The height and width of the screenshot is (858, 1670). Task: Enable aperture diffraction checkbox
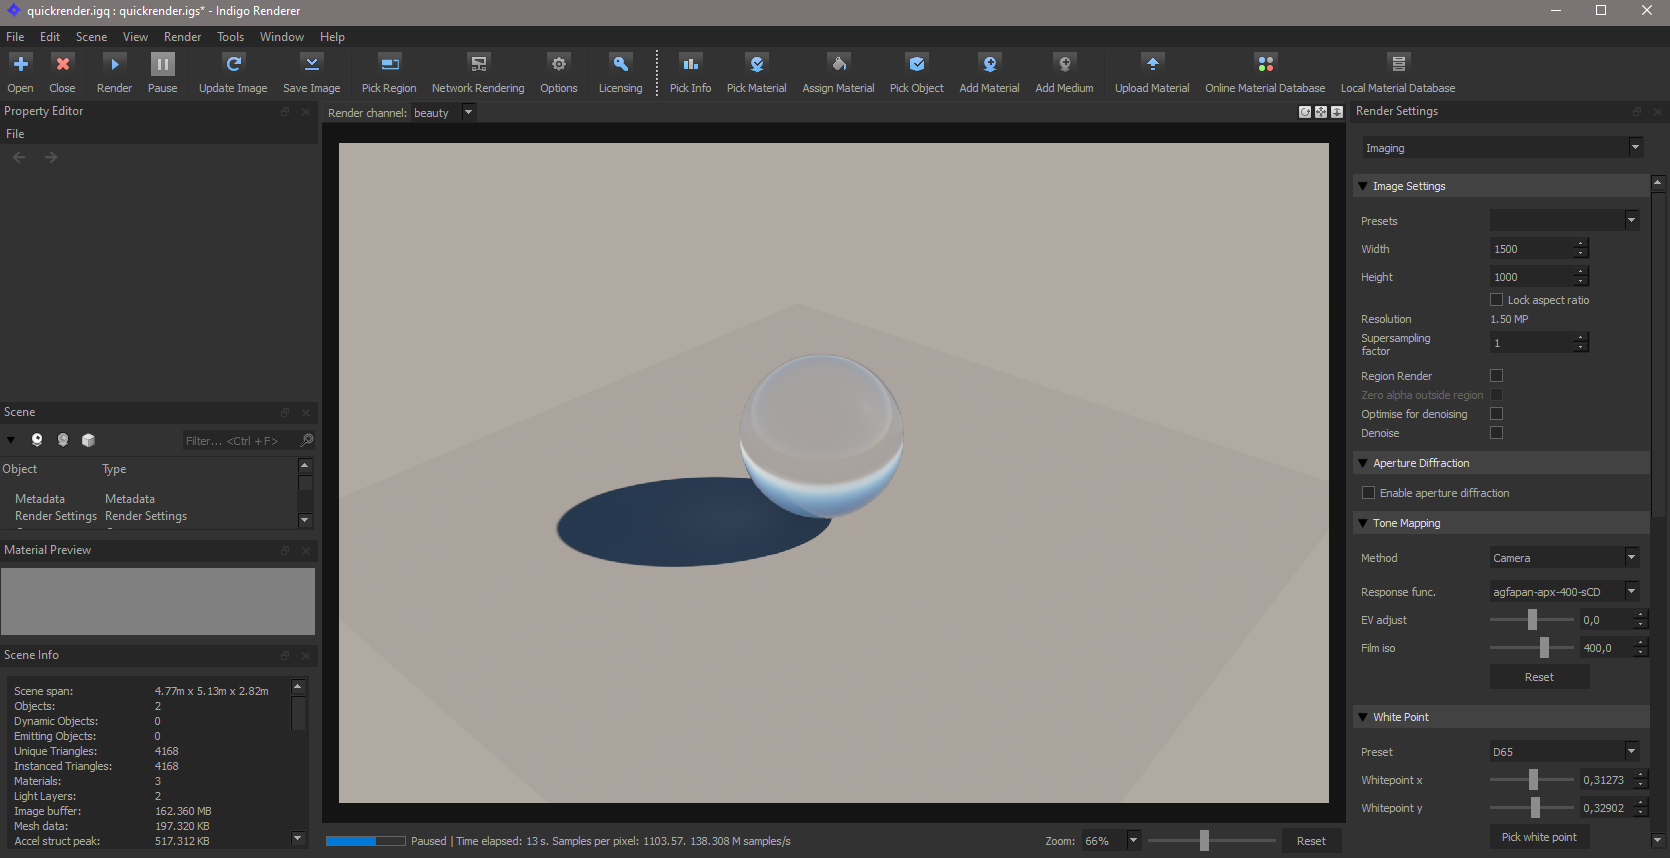1369,493
